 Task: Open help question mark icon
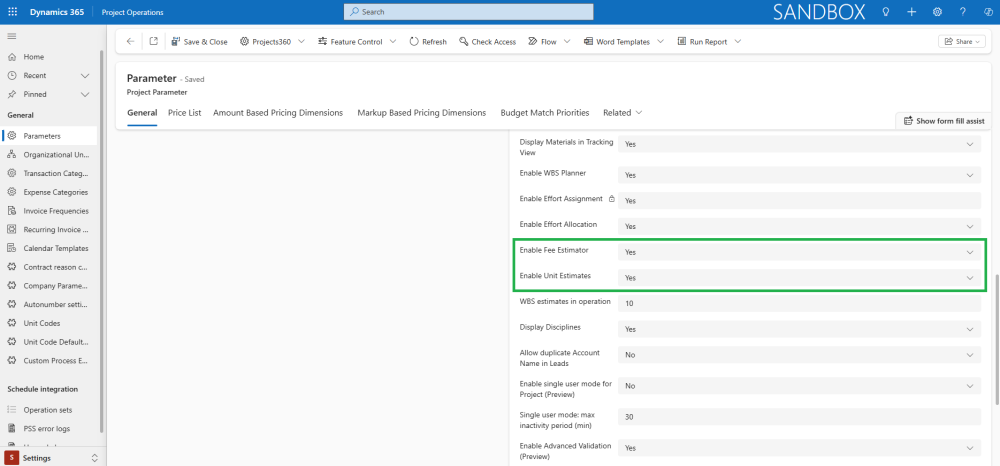tap(962, 12)
